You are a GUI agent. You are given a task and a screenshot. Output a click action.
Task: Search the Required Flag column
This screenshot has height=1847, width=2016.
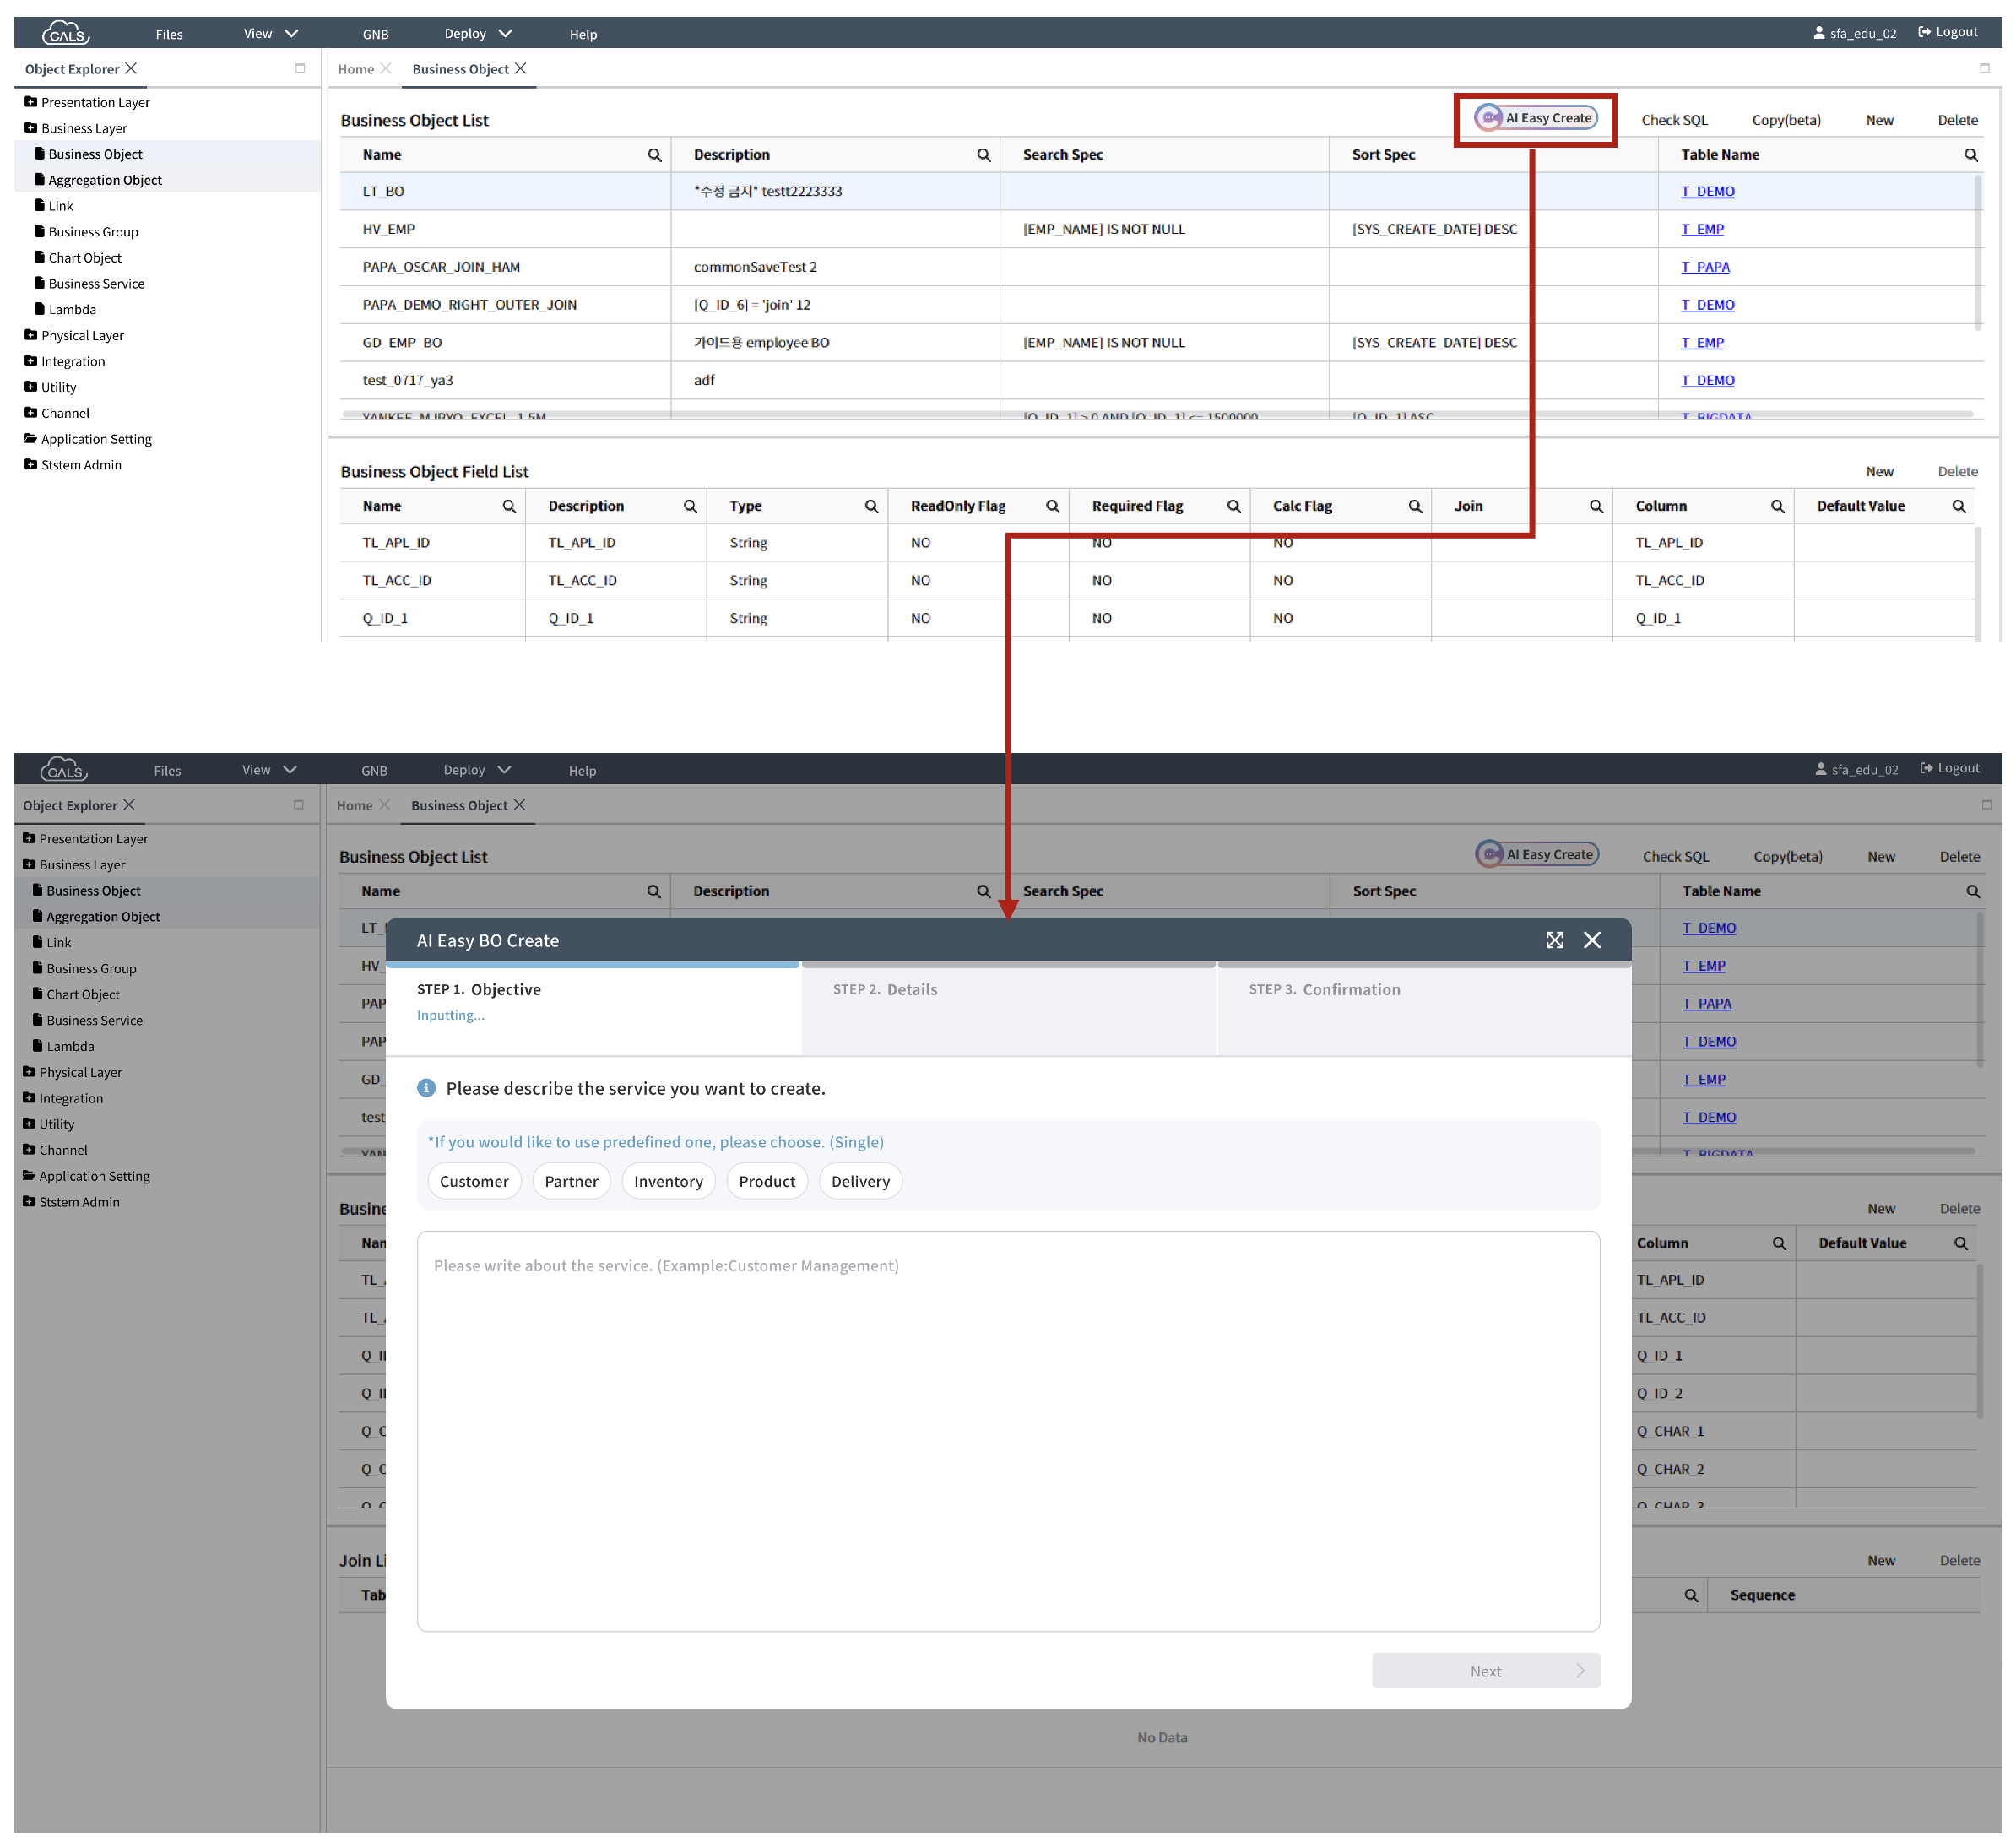point(1233,507)
